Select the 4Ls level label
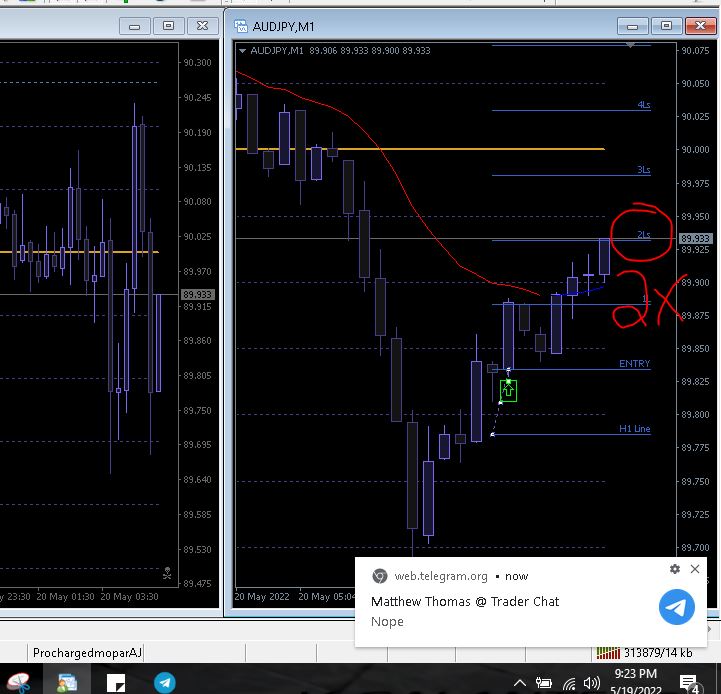Image resolution: width=721 pixels, height=694 pixels. coord(644,105)
